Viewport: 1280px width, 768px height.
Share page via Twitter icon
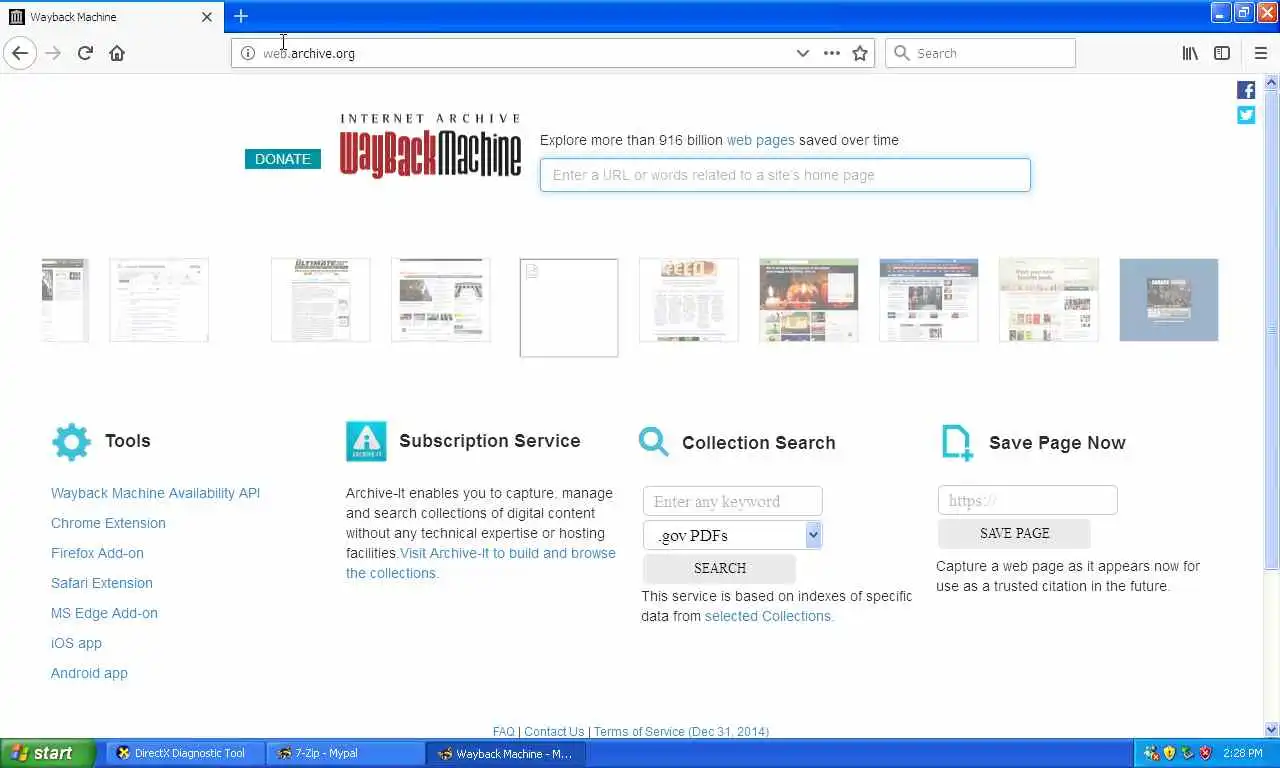click(x=1246, y=115)
